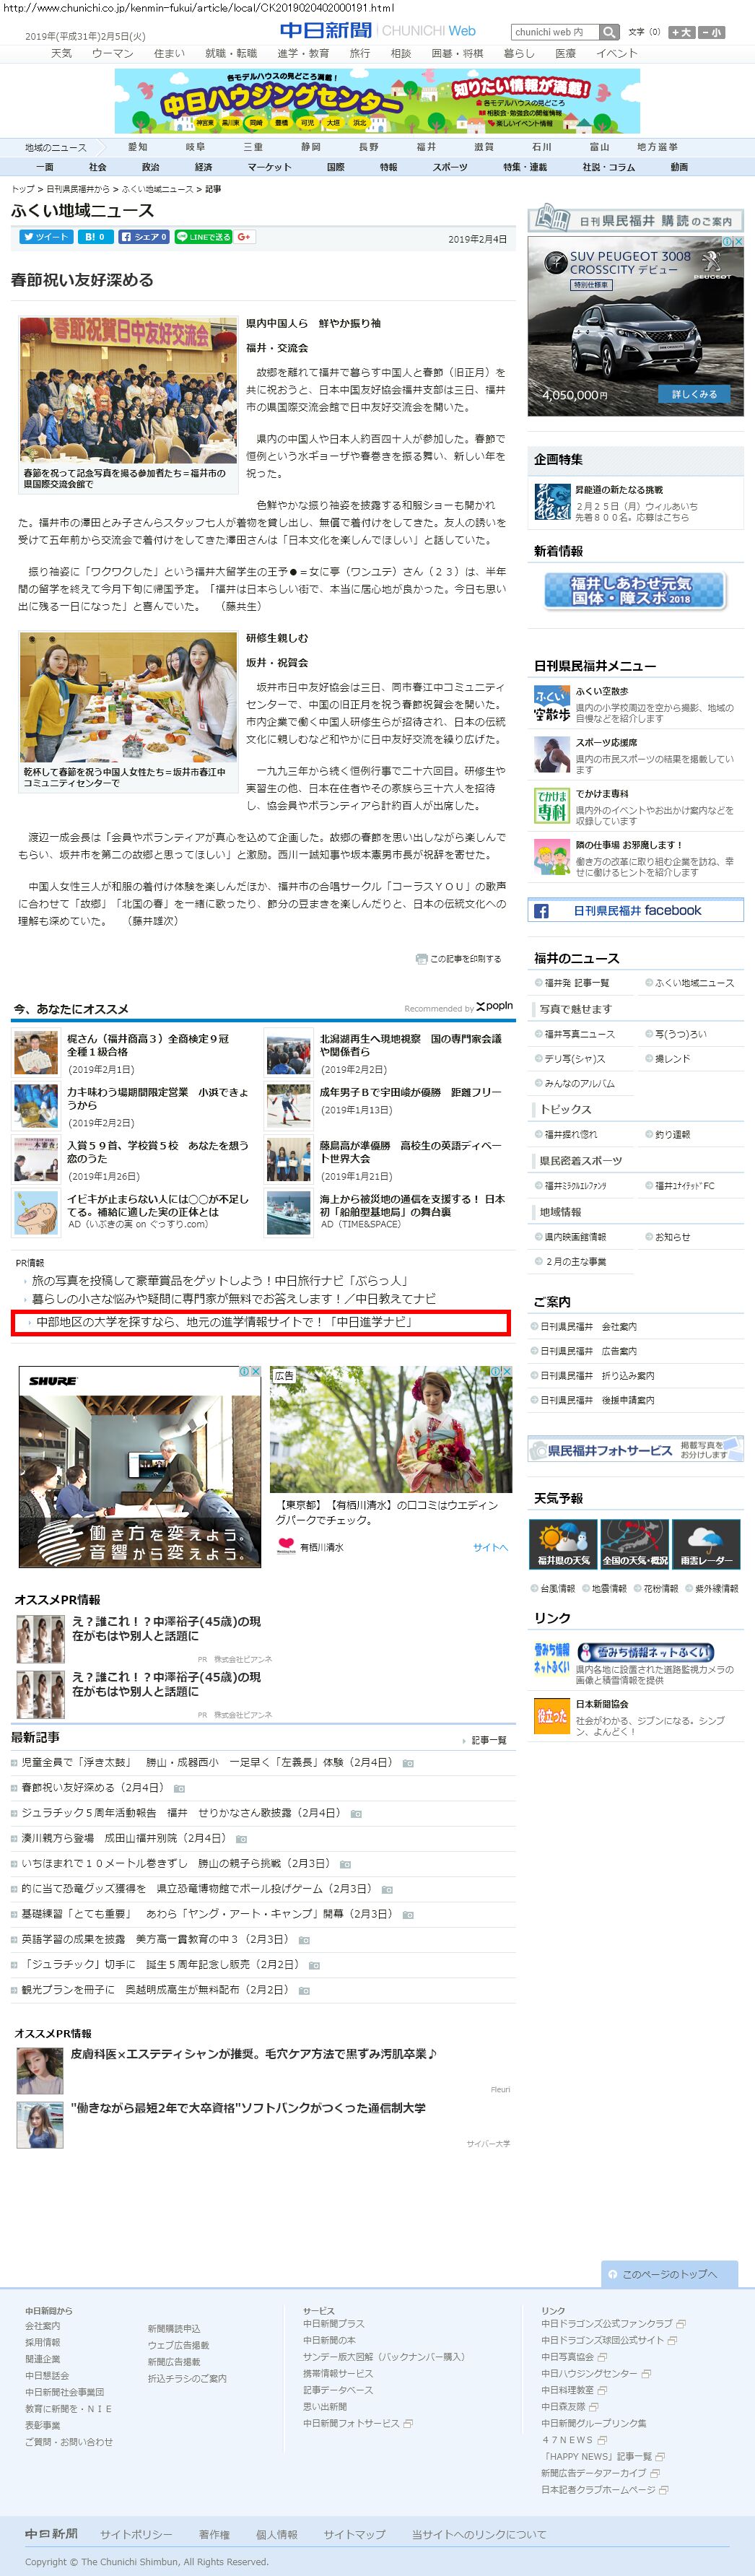Click the Peugeot 3008 ad 詳しくみる button

pyautogui.click(x=694, y=394)
